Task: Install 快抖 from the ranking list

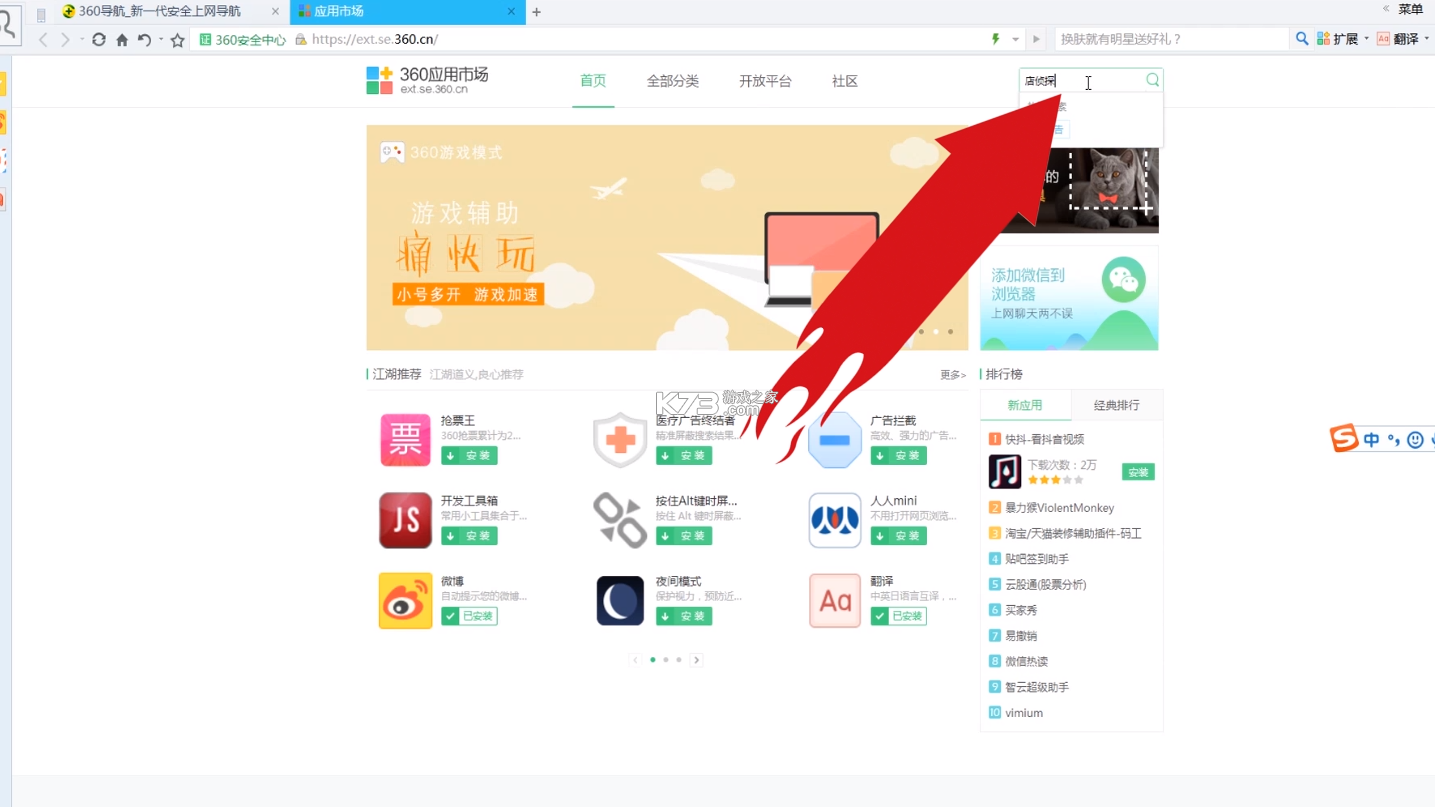Action: point(1138,472)
